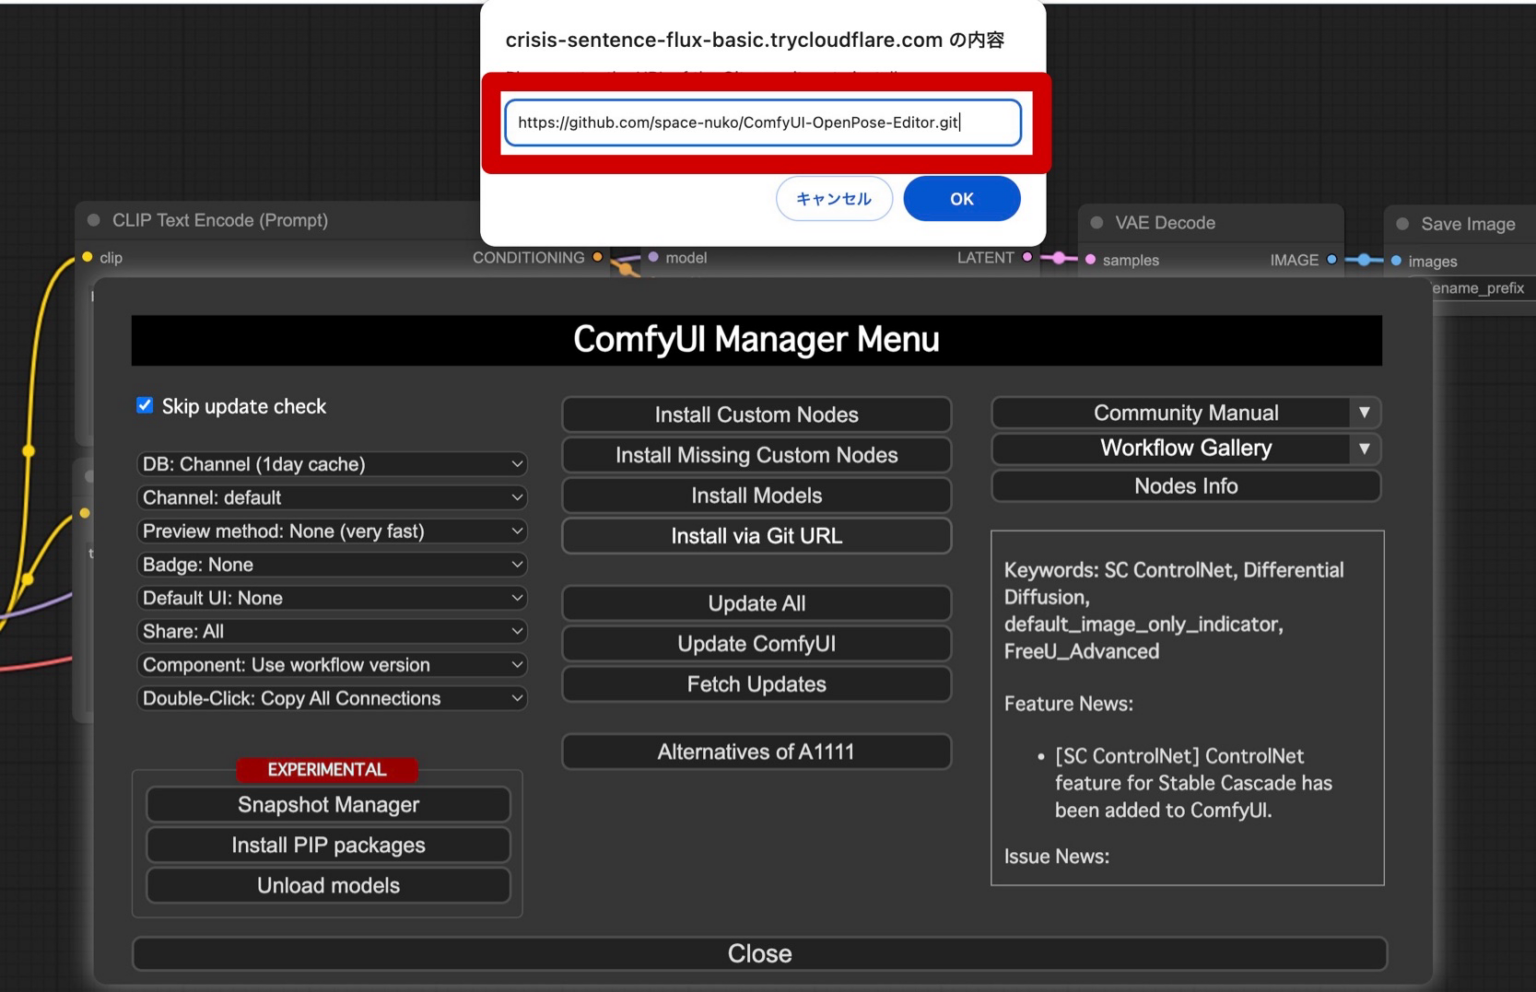1536x992 pixels.
Task: Click the clip output dot on CLIP Text Encode
Action: click(x=88, y=257)
